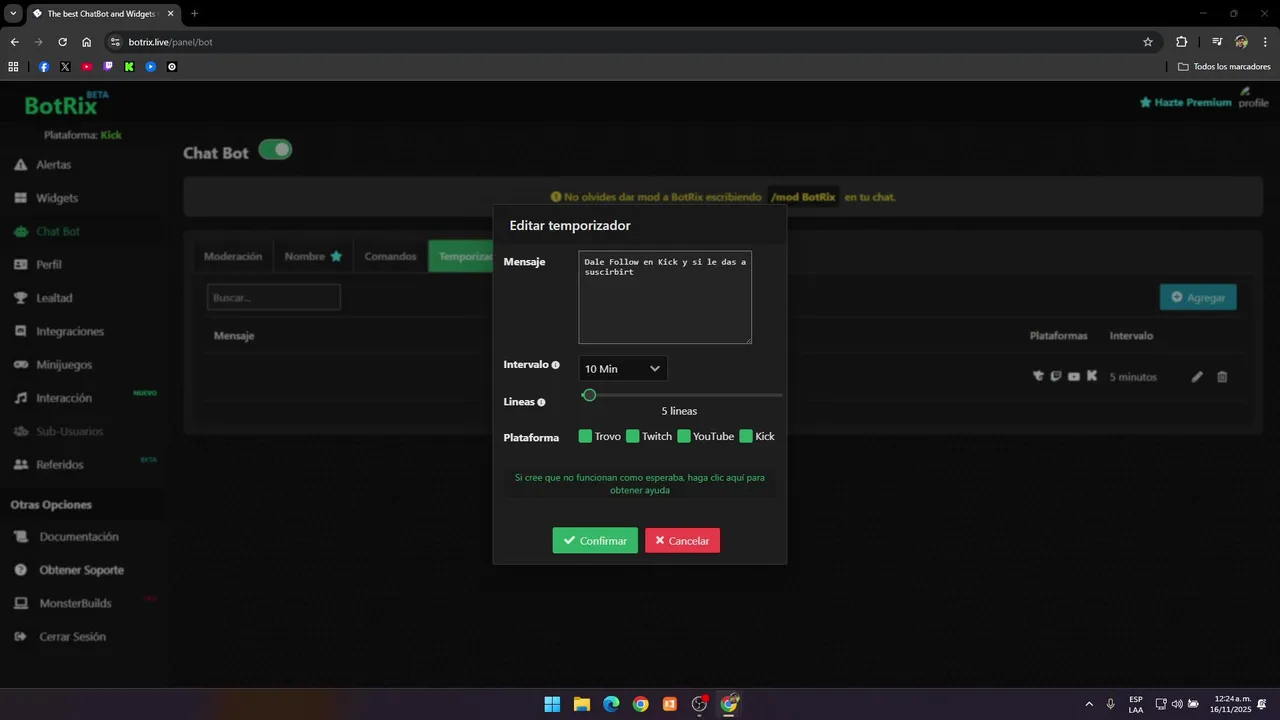Open Documentación link in sidebar
The width and height of the screenshot is (1280, 720).
79,537
